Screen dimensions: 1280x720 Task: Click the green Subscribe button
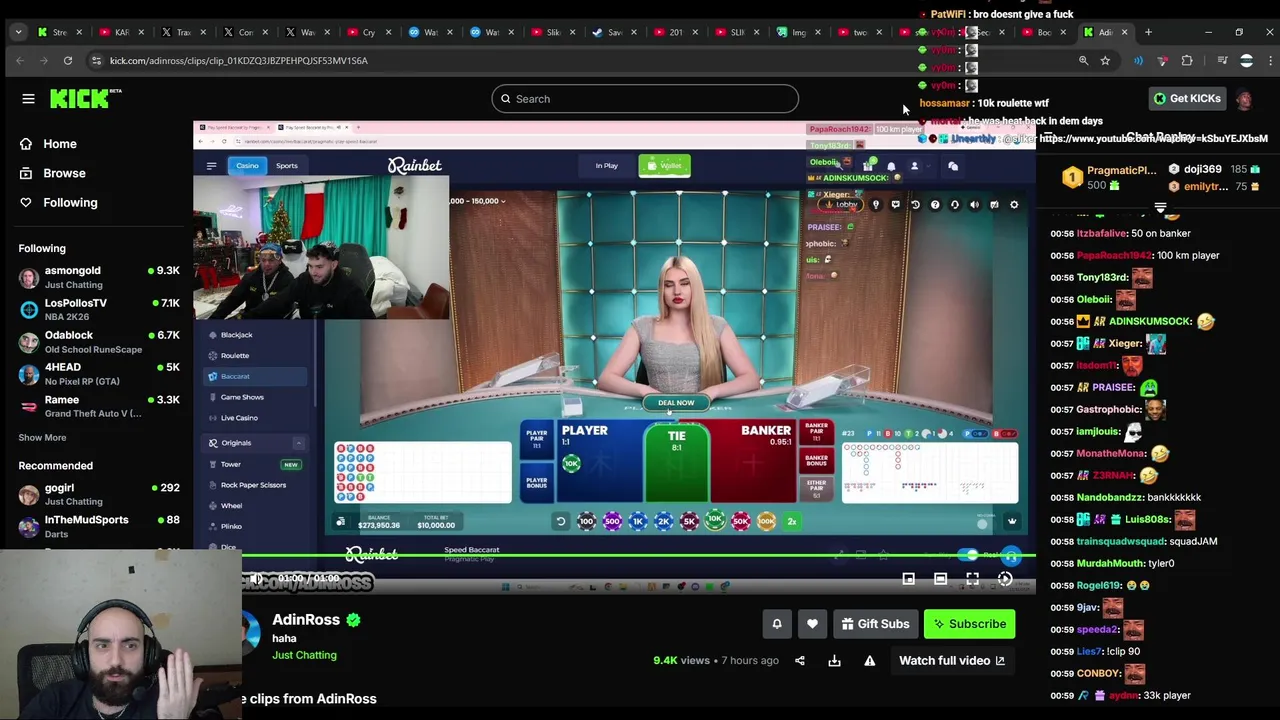tap(969, 624)
